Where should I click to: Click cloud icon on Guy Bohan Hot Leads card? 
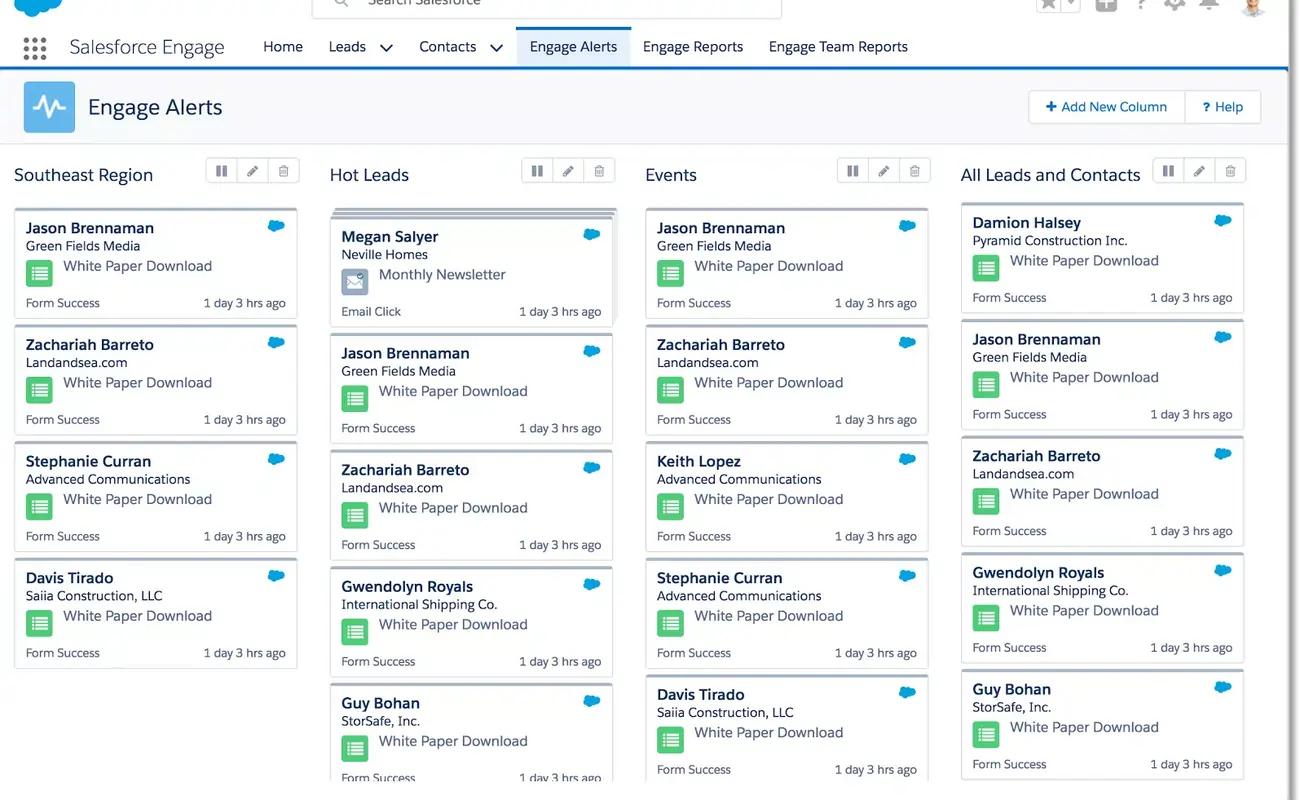point(592,701)
